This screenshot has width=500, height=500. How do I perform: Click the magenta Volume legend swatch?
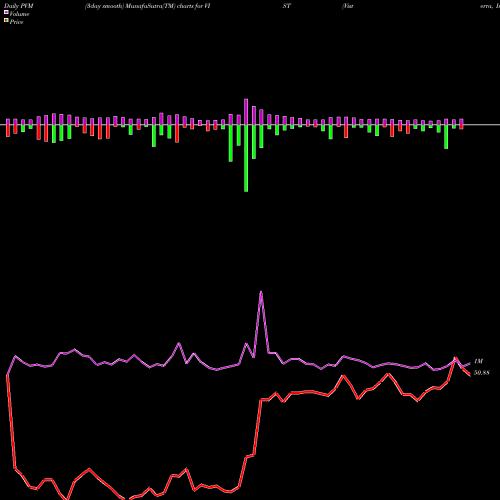6,13
